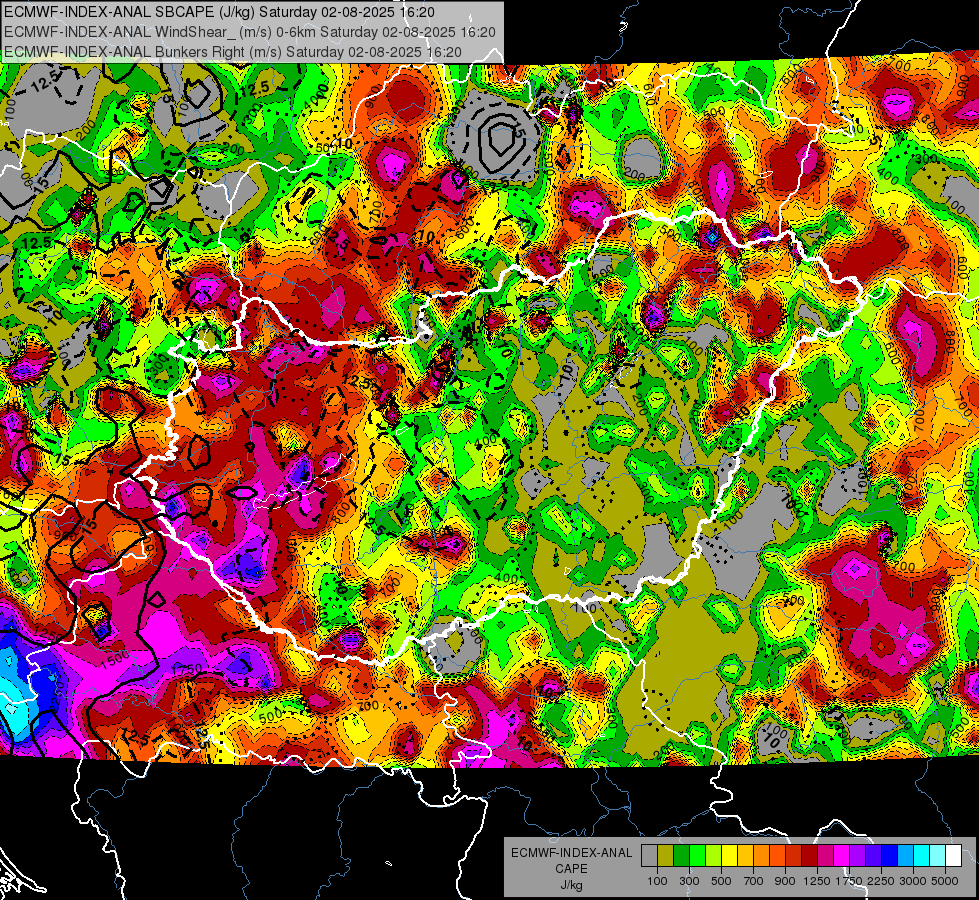Click the legend tick label 2250
Viewport: 979px width, 900px height.
click(881, 881)
